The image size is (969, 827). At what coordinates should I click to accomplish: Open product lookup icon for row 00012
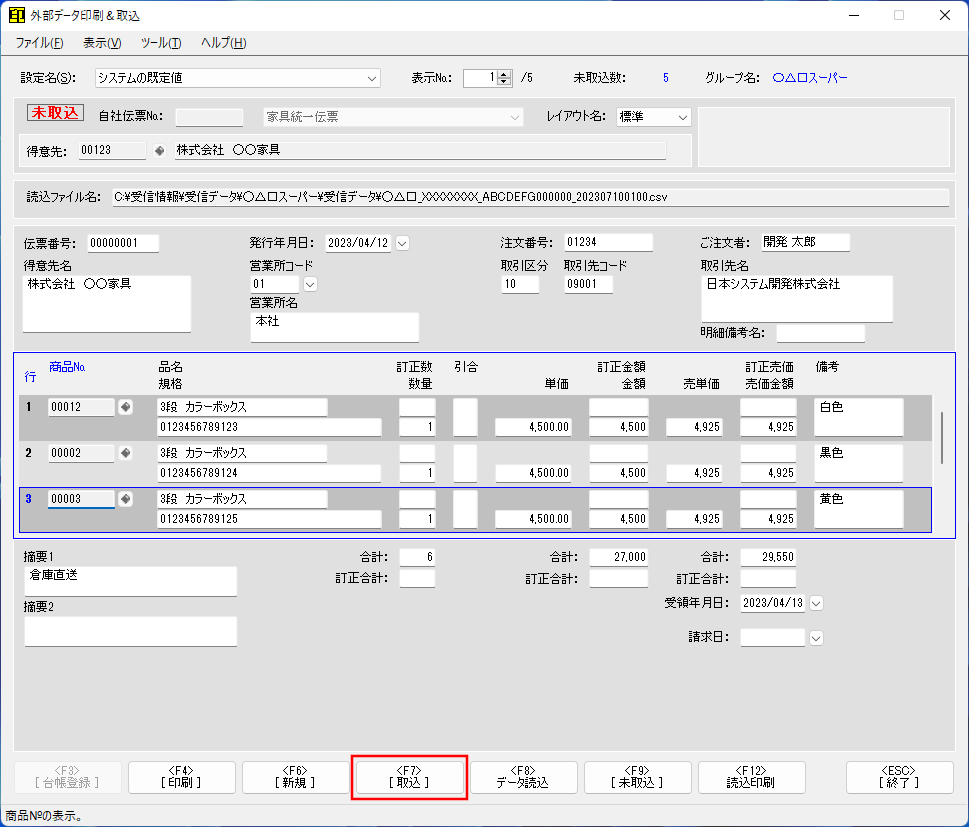[125, 407]
